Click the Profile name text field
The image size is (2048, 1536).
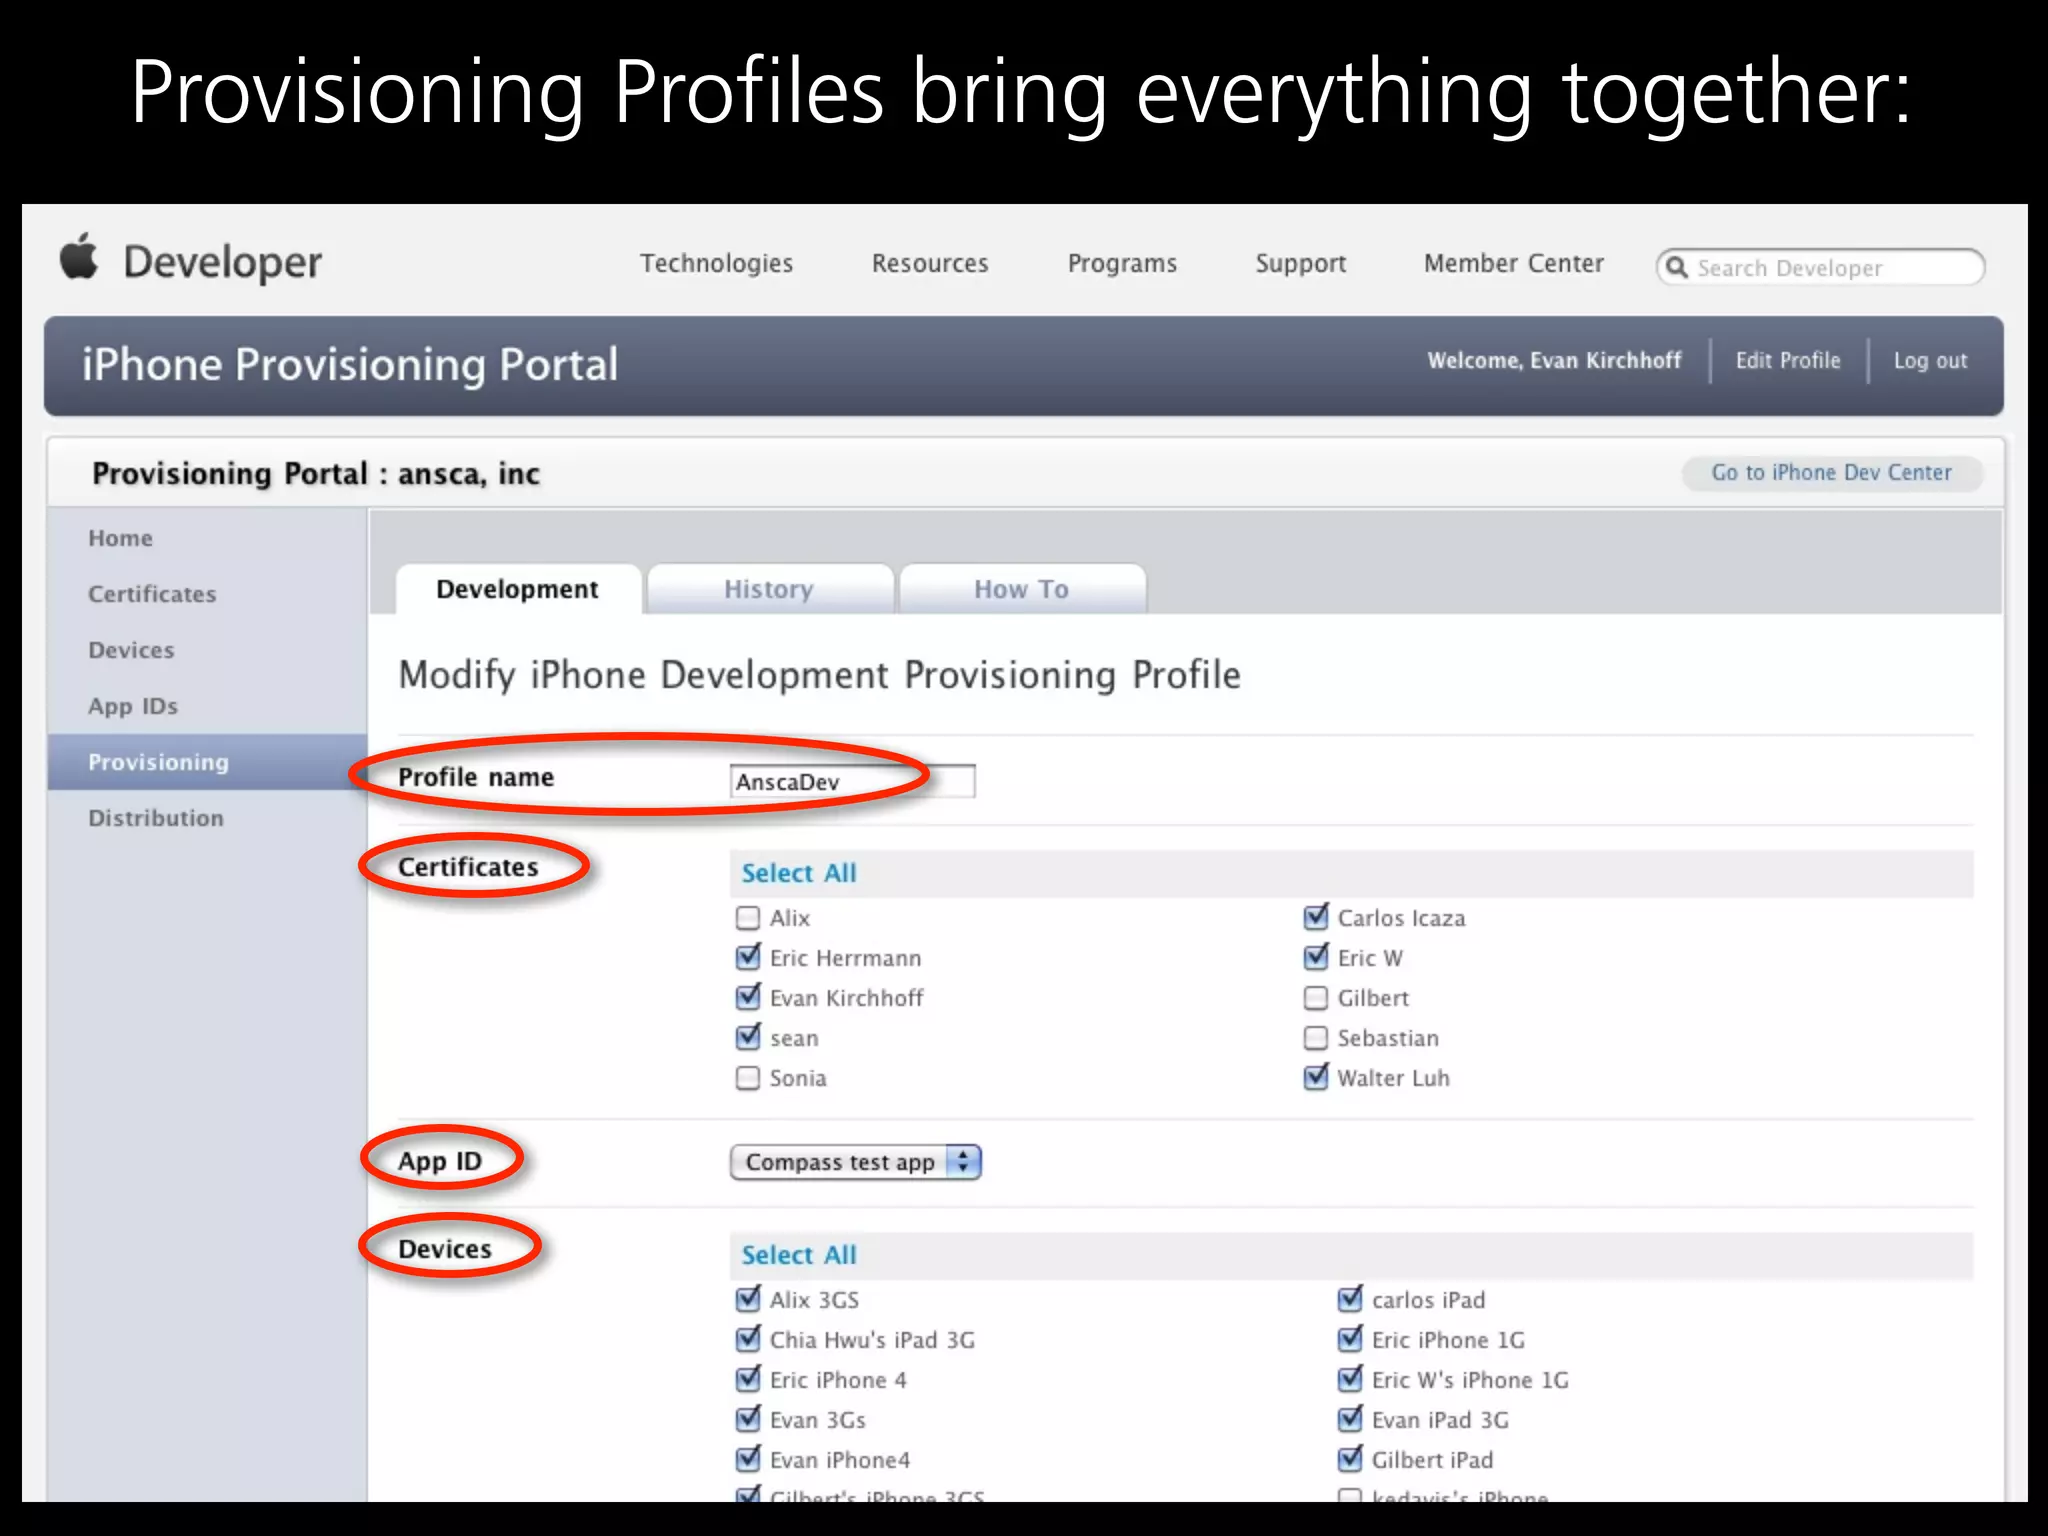(852, 781)
